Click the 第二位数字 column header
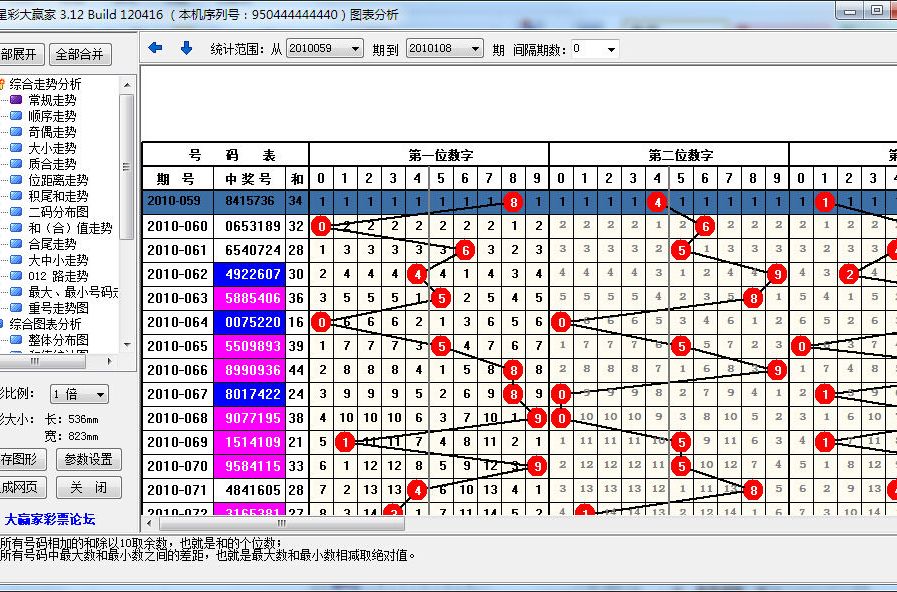This screenshot has width=897, height=592. click(x=669, y=155)
